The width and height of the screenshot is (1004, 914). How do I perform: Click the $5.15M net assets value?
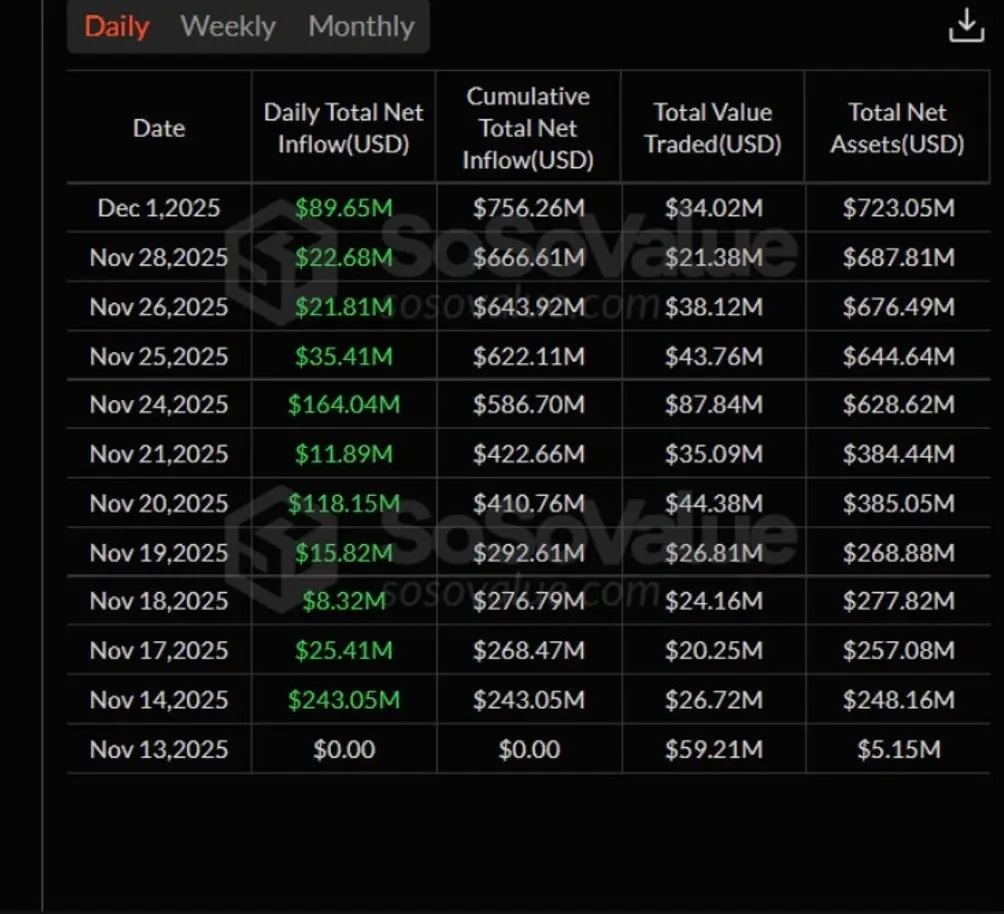(899, 749)
